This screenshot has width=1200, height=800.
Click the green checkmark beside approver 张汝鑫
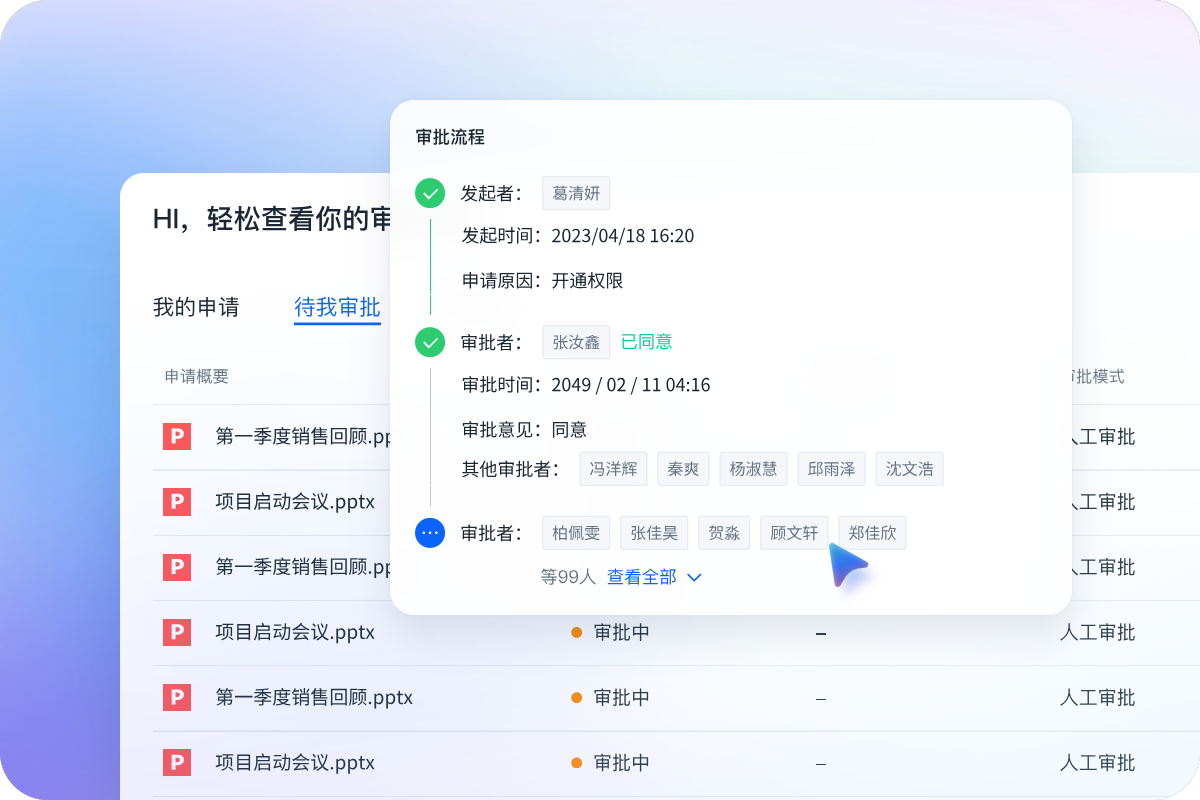(x=430, y=343)
